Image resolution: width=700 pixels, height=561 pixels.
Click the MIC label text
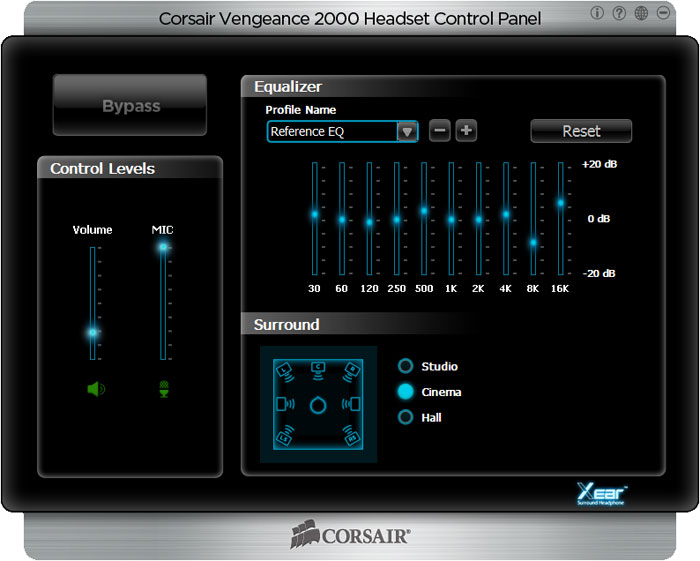click(162, 230)
